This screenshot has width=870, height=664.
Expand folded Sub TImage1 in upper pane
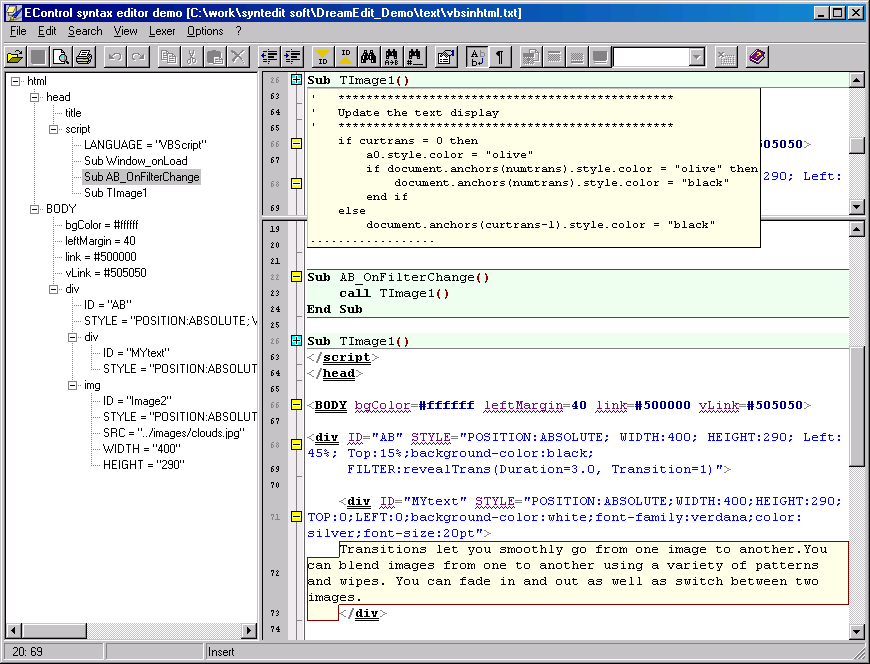click(x=296, y=80)
